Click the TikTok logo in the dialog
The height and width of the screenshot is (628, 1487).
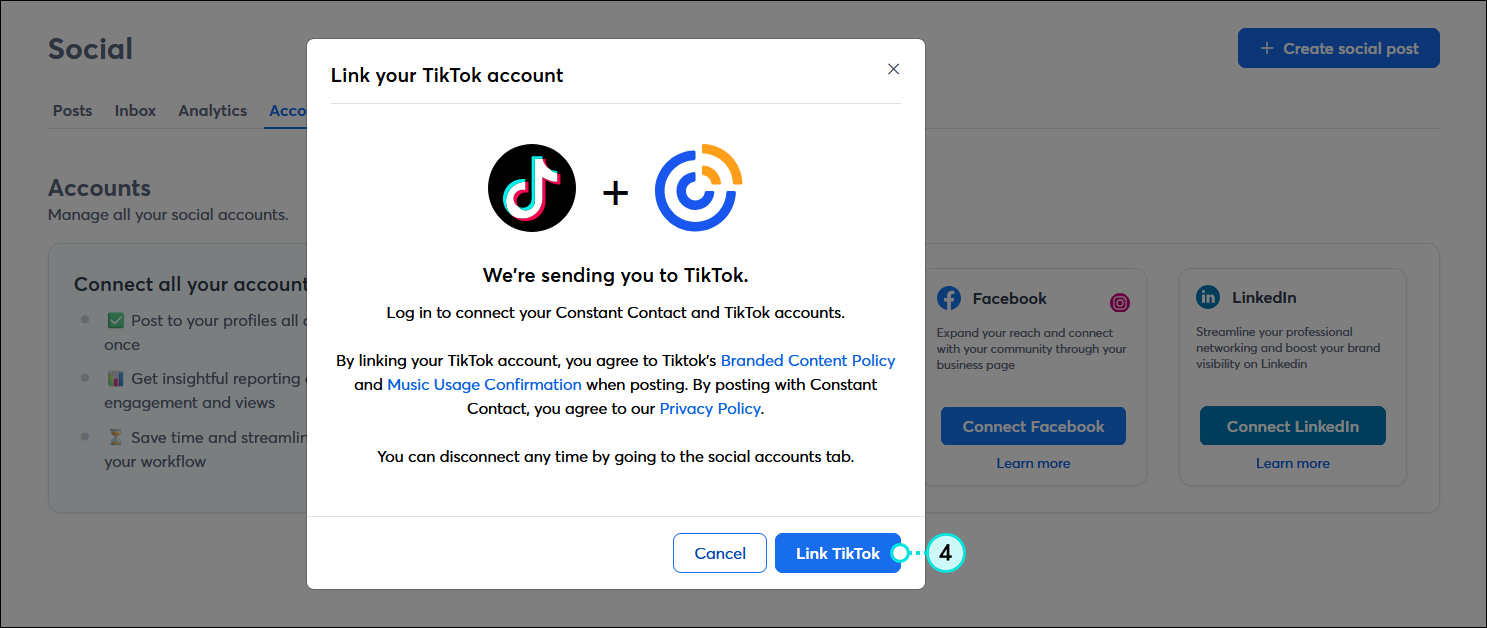tap(531, 188)
